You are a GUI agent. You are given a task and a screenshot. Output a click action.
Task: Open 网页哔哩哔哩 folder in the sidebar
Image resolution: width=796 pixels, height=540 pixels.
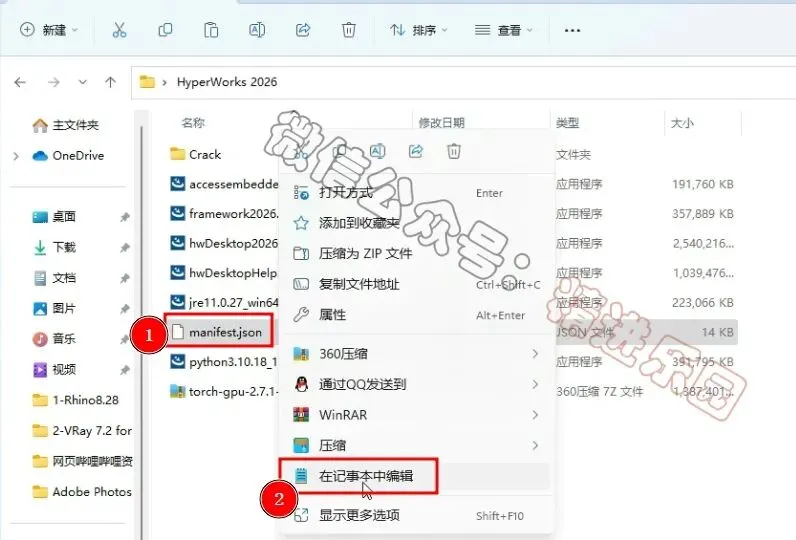click(x=82, y=461)
